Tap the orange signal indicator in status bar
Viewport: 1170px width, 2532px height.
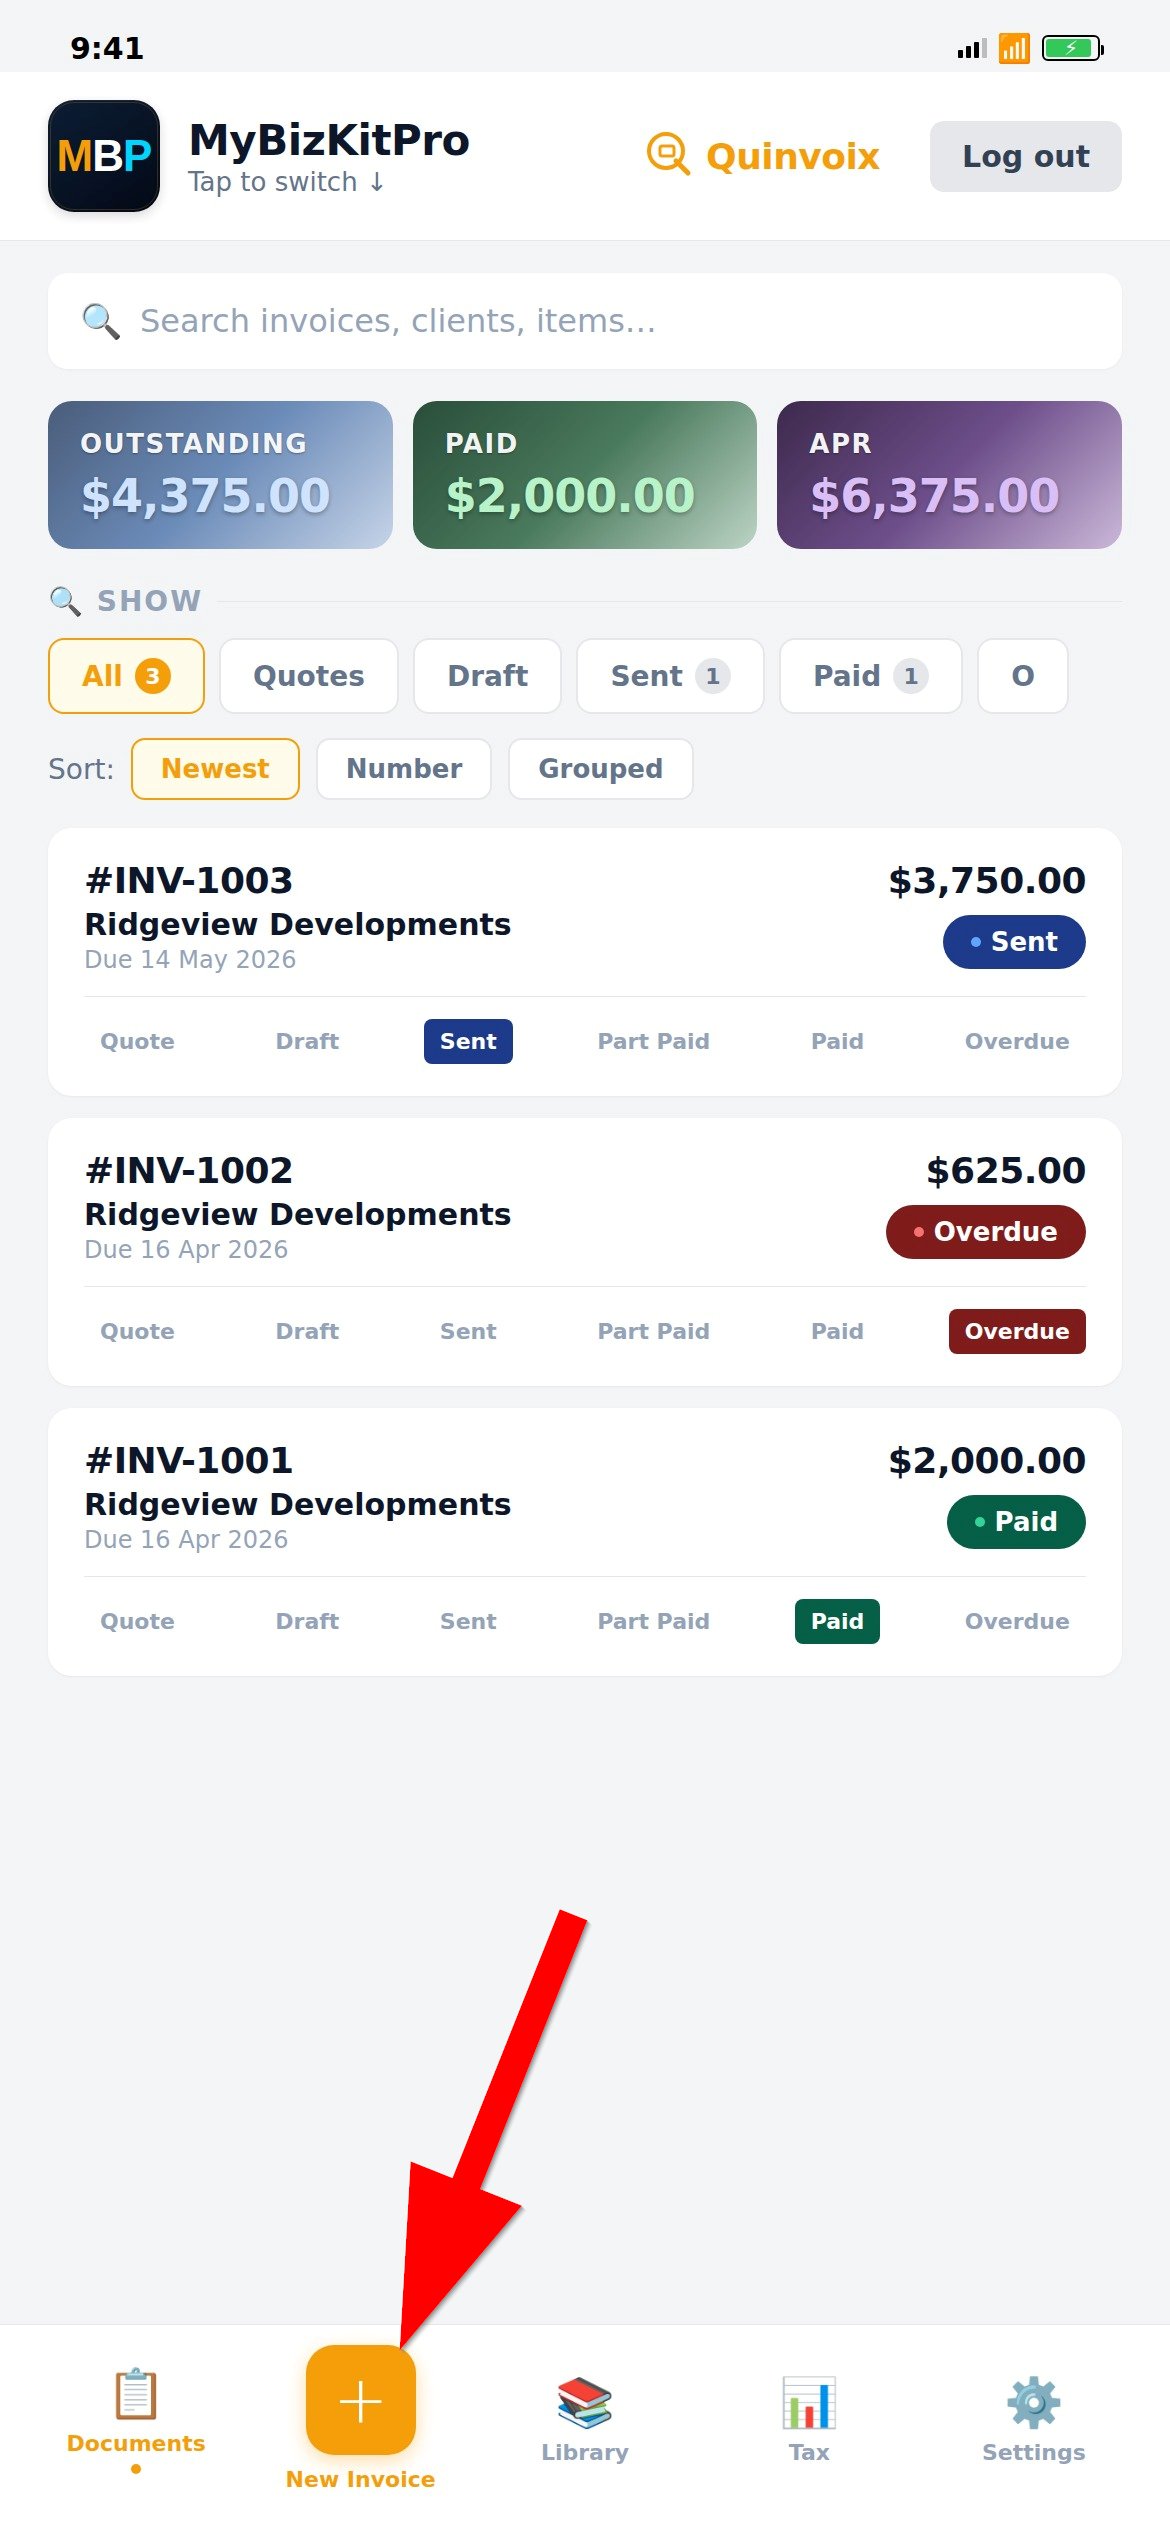(x=1014, y=48)
